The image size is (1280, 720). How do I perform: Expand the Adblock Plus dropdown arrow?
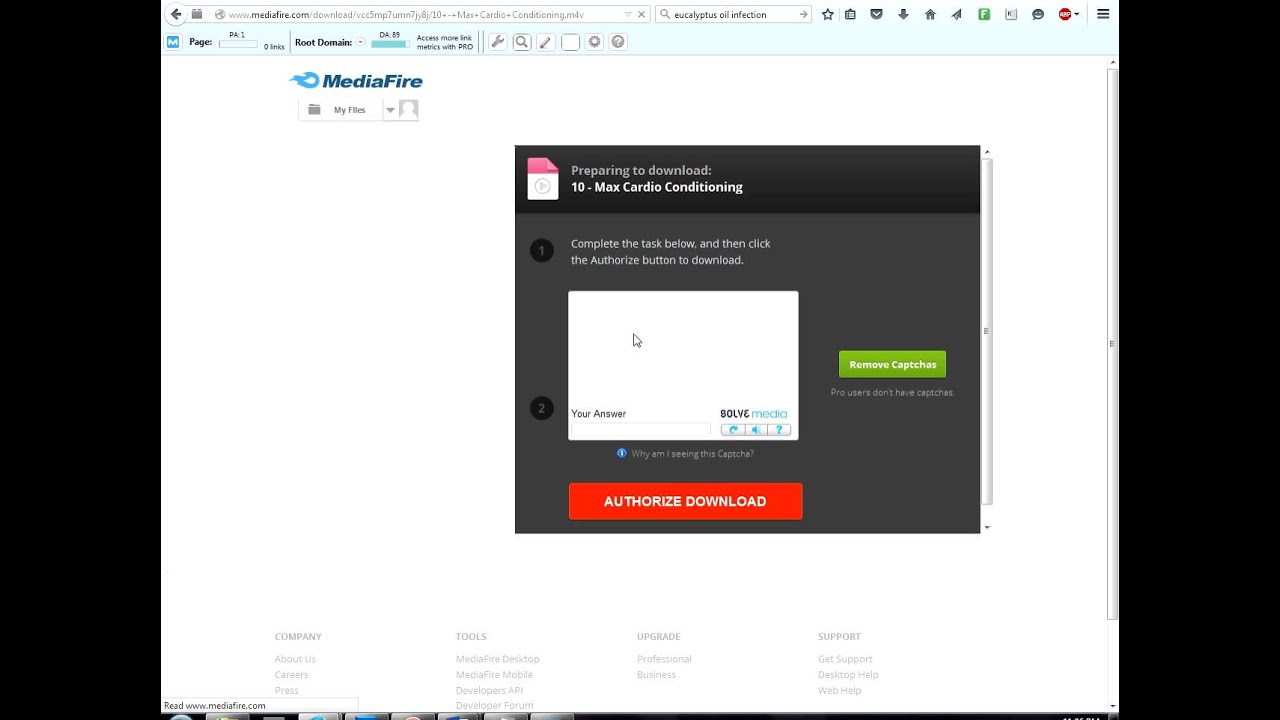pyautogui.click(x=1077, y=15)
